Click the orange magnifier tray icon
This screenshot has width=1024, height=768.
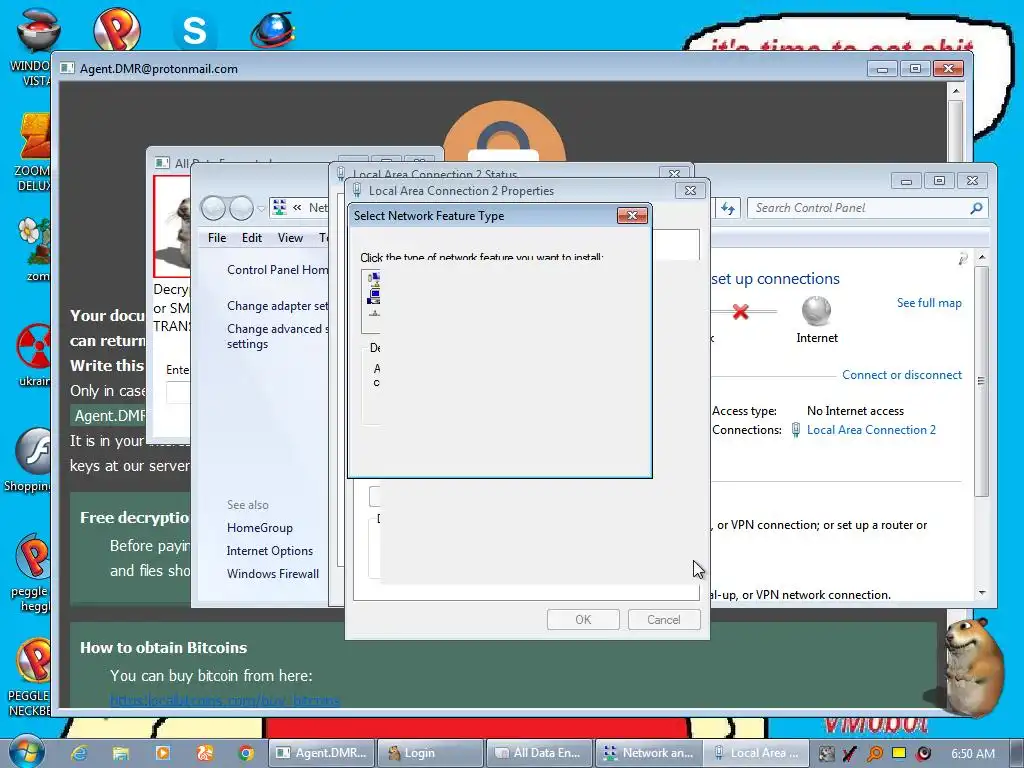(874, 754)
